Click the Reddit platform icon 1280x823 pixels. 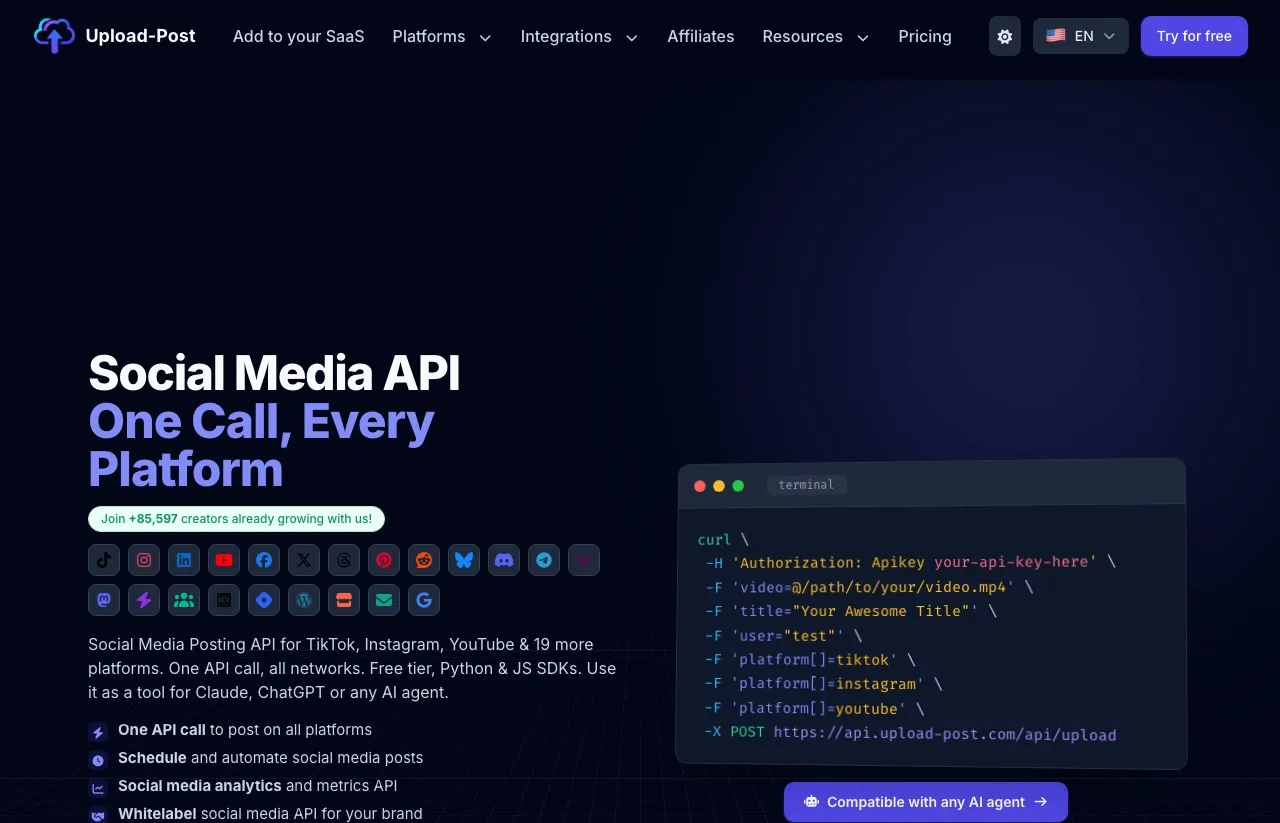[x=424, y=560]
